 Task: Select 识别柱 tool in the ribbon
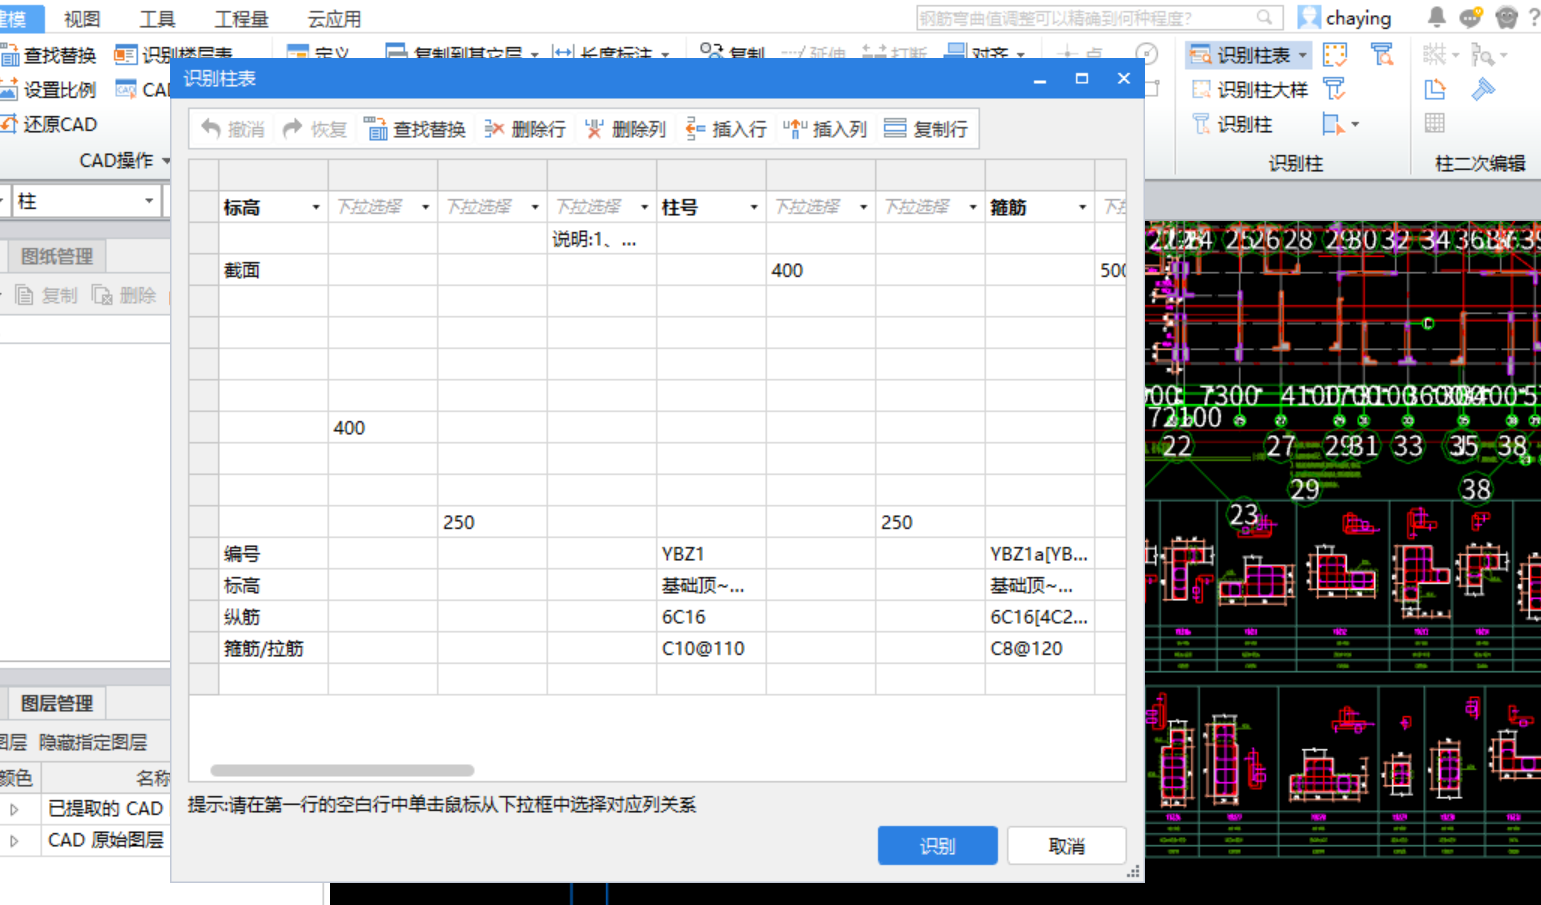click(1233, 124)
